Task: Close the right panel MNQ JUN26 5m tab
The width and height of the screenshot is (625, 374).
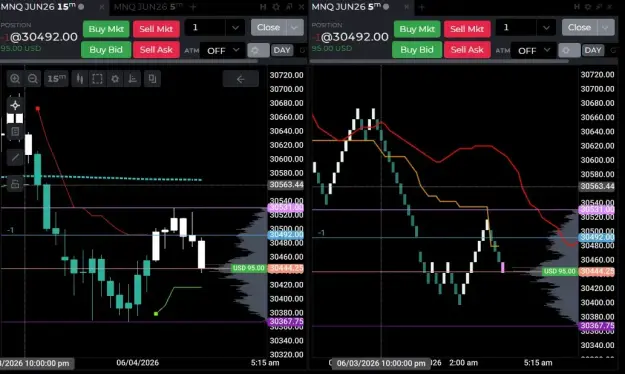Action: pyautogui.click(x=406, y=7)
